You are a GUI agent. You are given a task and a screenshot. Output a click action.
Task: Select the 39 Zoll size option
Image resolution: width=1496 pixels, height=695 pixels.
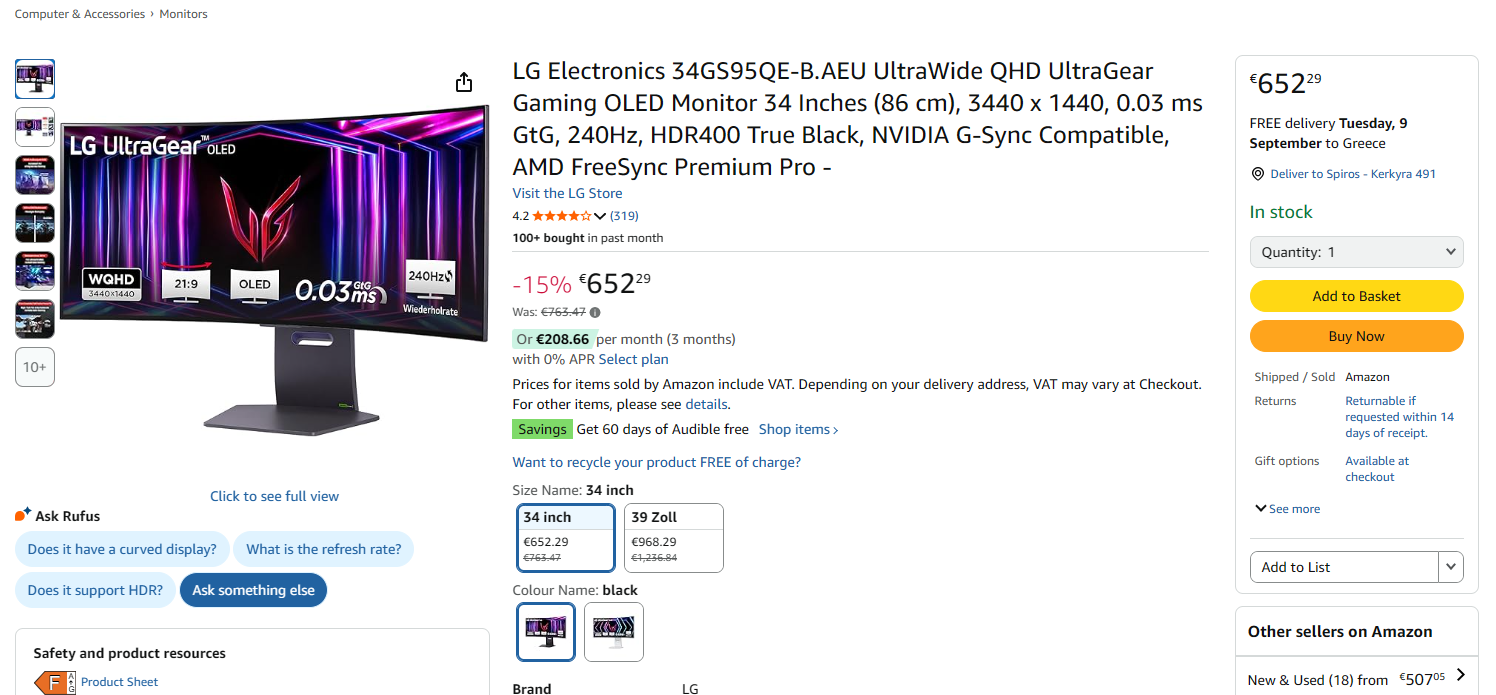pos(674,537)
